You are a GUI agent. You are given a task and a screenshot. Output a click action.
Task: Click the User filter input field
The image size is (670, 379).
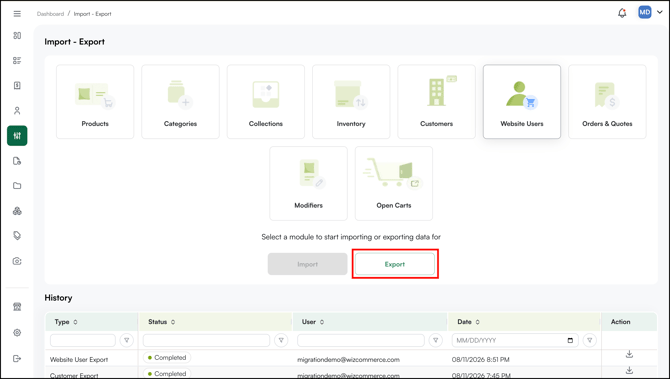[361, 340]
